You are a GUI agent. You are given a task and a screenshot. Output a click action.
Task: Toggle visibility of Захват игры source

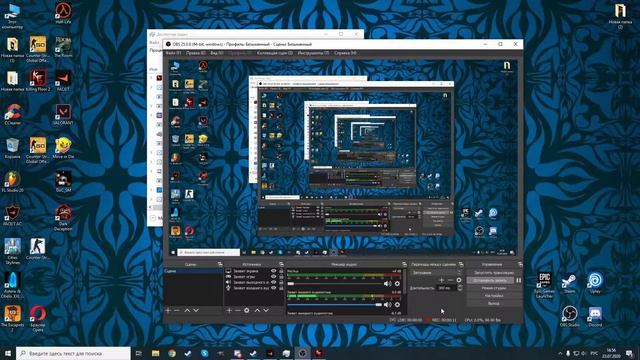click(x=273, y=277)
